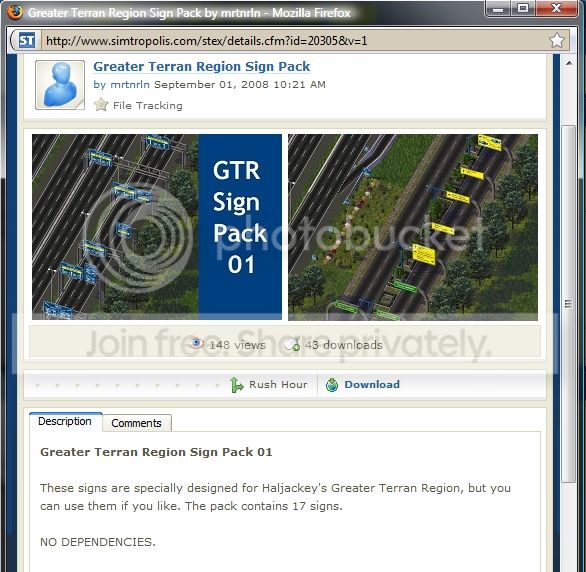
Task: Click the ST site icon in address bar
Action: (x=27, y=40)
